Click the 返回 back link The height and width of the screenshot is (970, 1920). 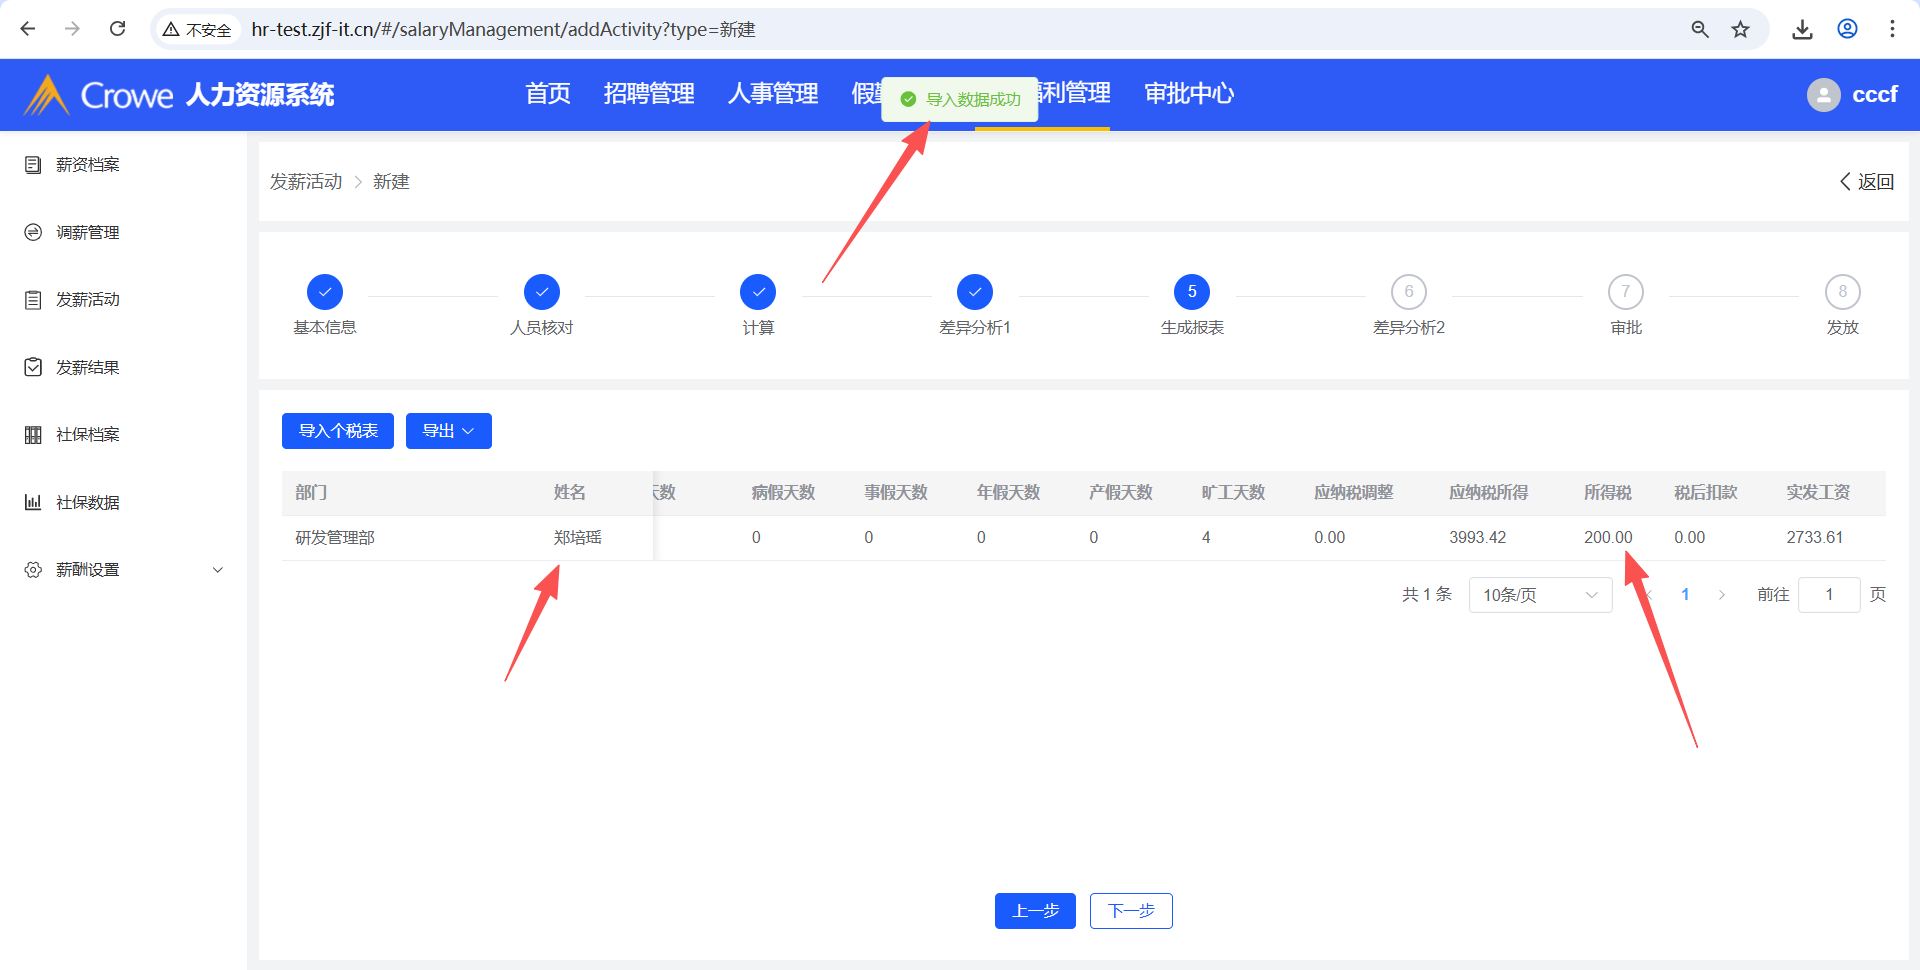pos(1866,182)
